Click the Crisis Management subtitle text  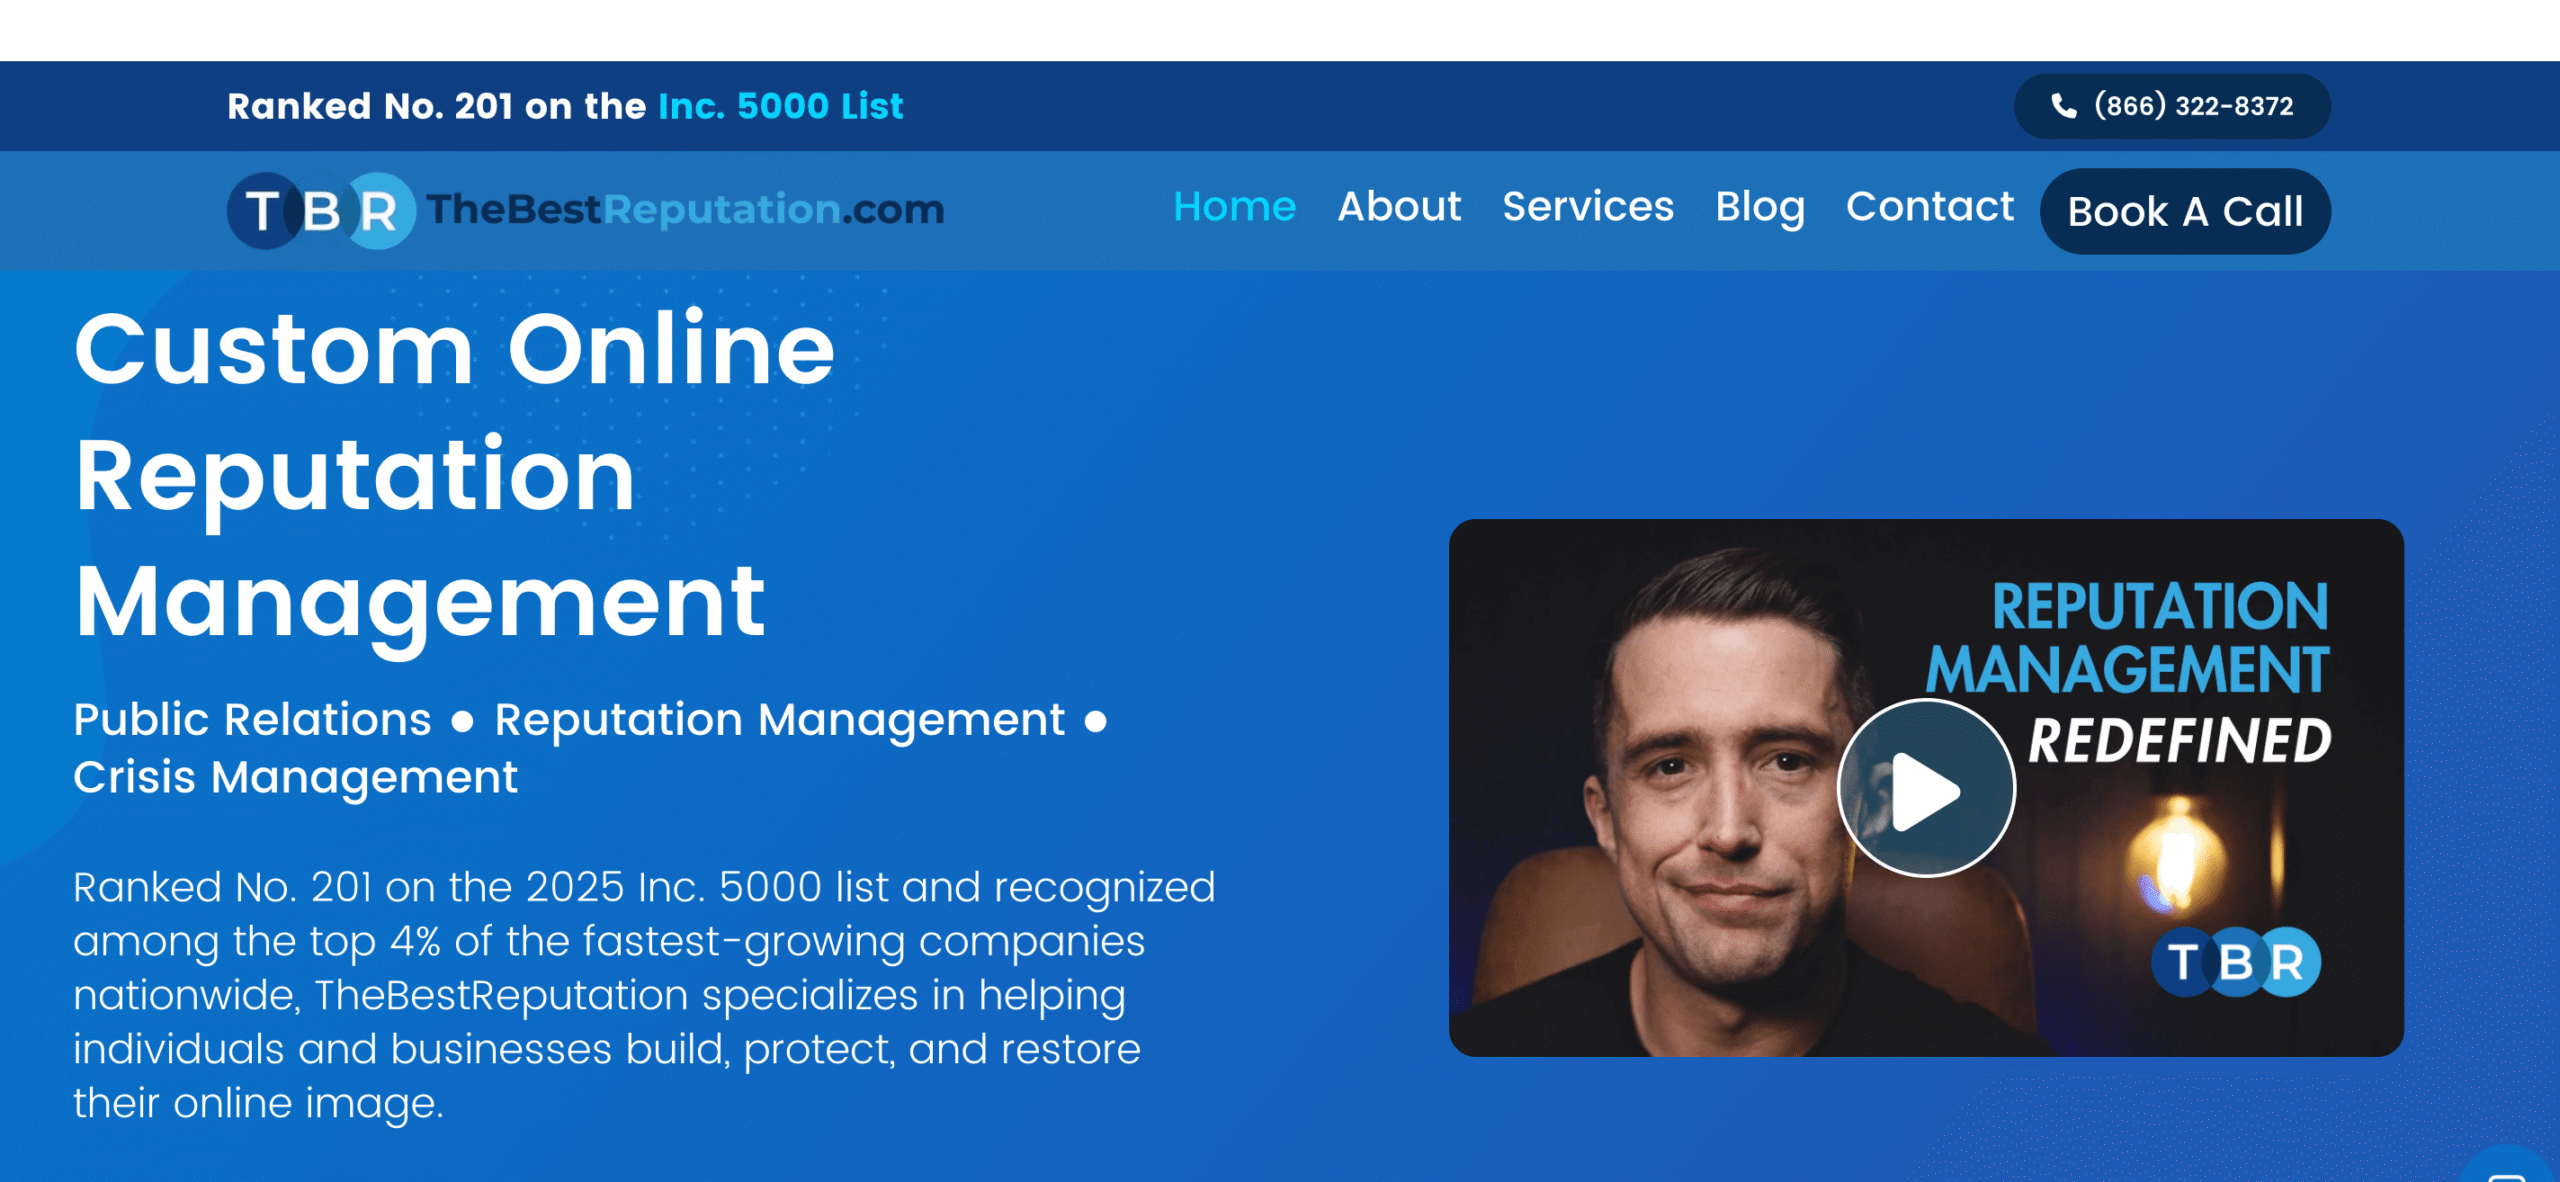point(296,778)
